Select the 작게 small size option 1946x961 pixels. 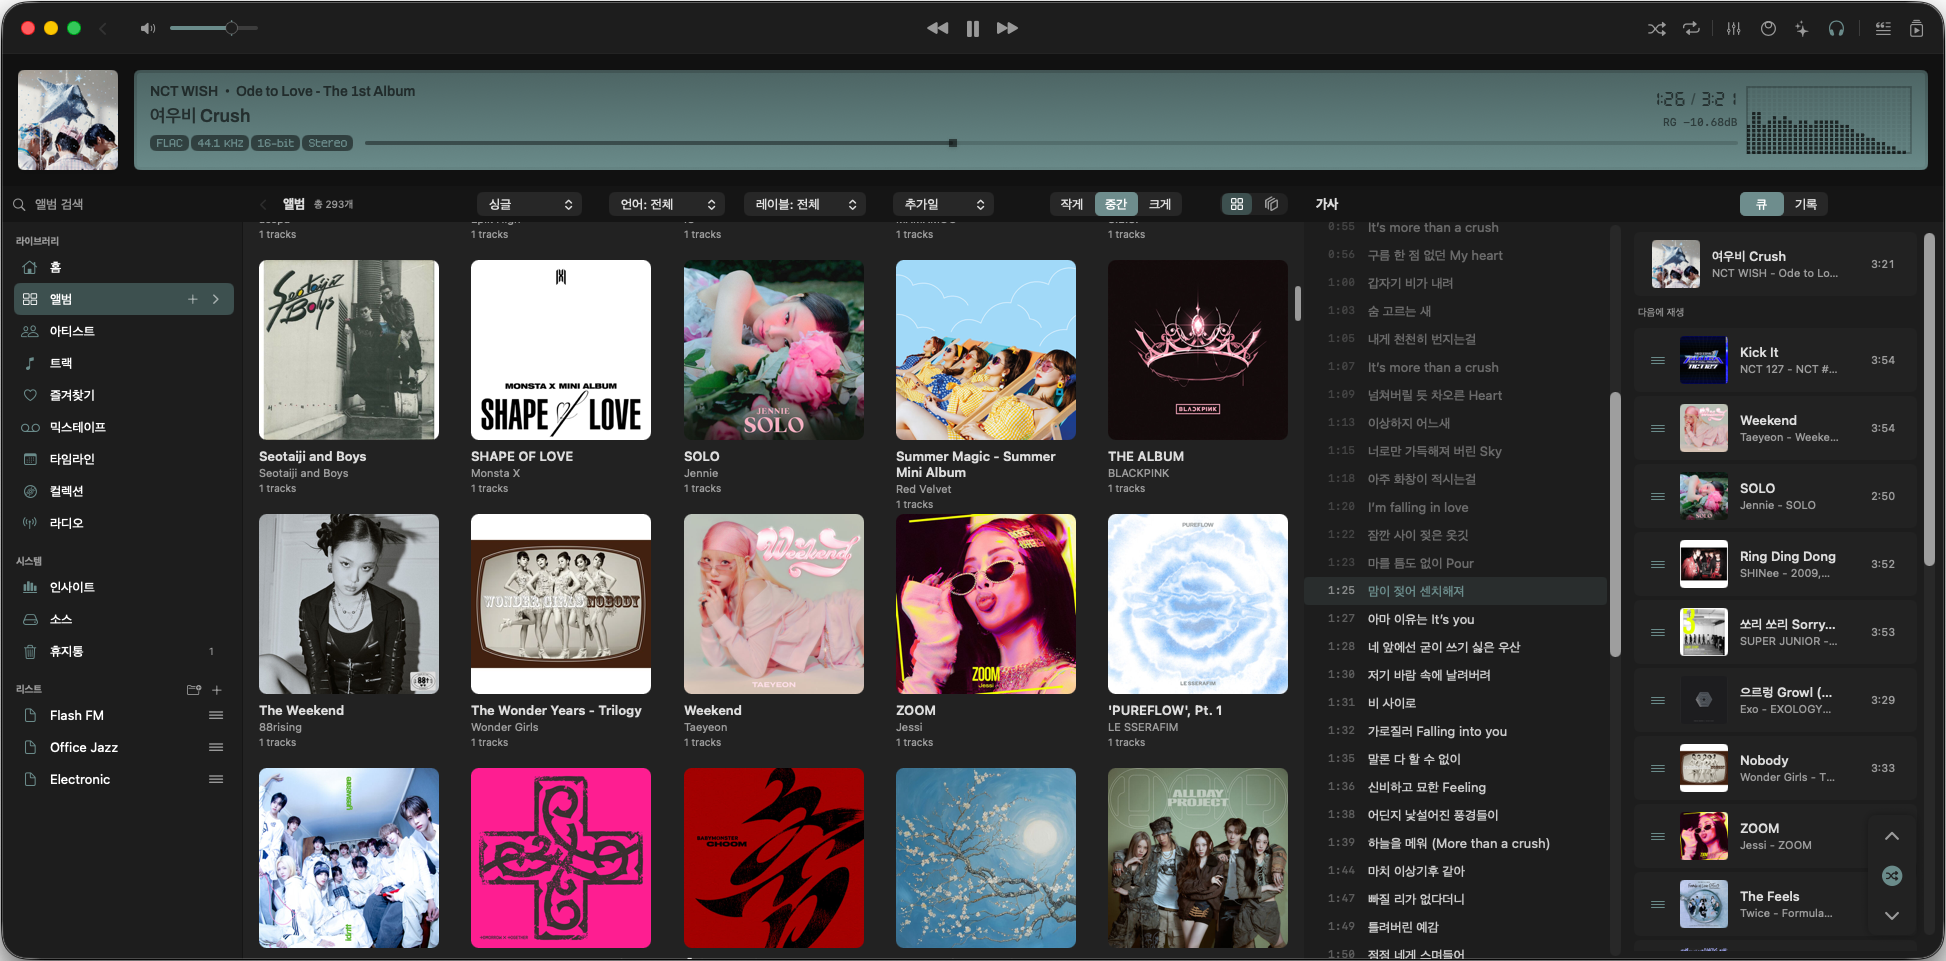pyautogui.click(x=1072, y=204)
